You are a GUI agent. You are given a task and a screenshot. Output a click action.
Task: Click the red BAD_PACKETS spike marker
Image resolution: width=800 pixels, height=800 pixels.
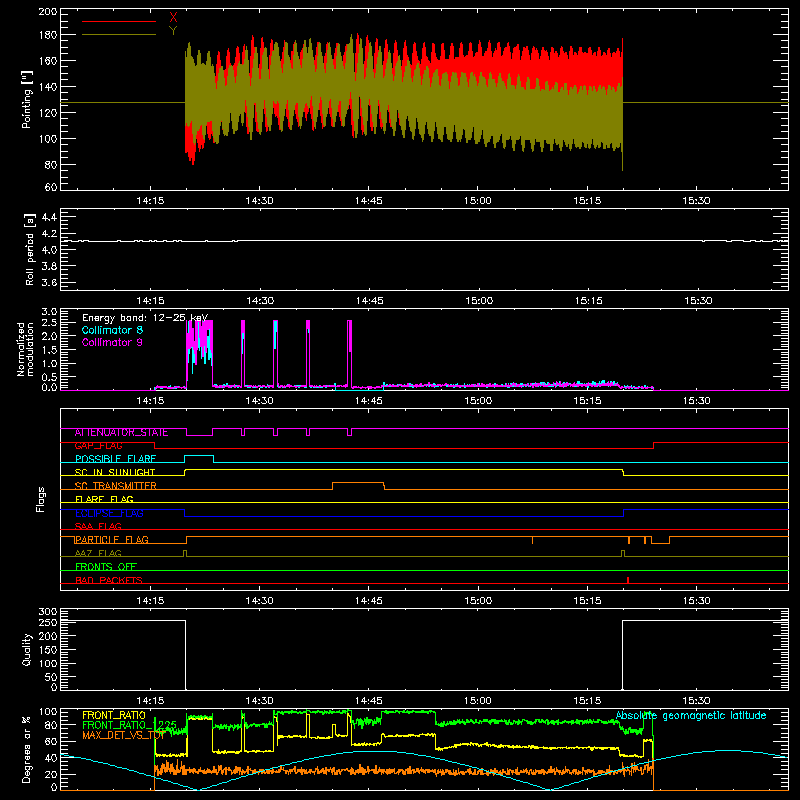coord(628,580)
